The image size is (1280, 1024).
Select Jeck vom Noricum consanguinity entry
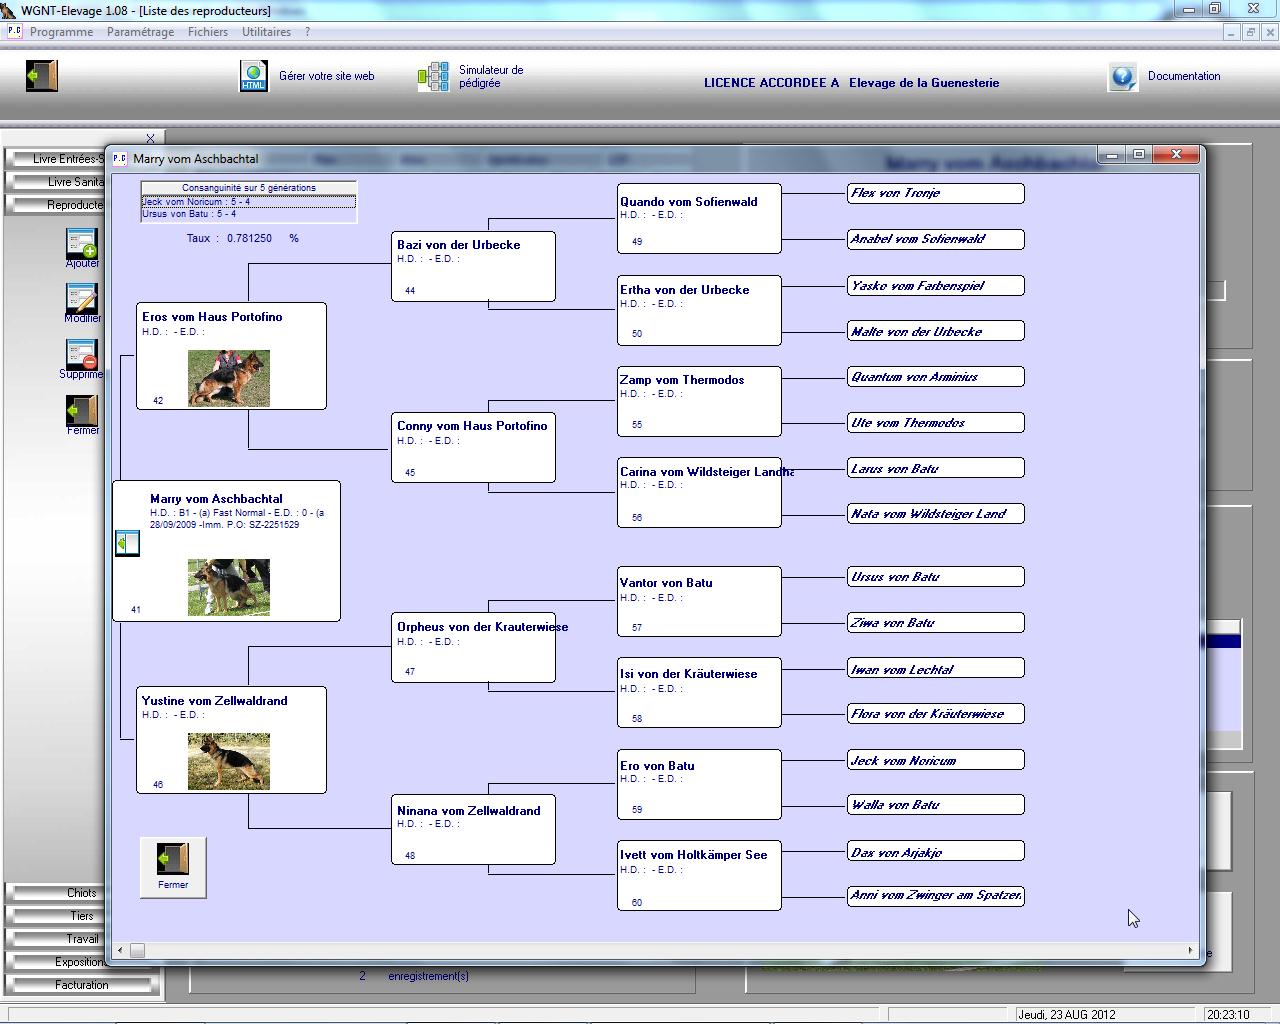(x=248, y=201)
